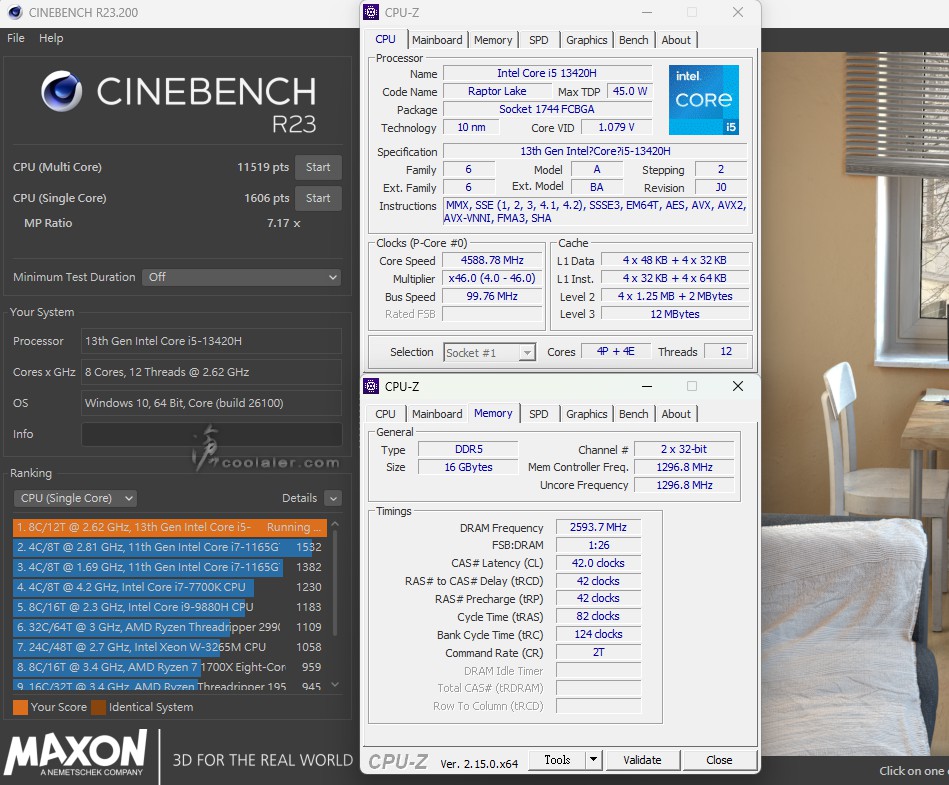949x785 pixels.
Task: Click the Maxon logo
Action: pos(76,754)
